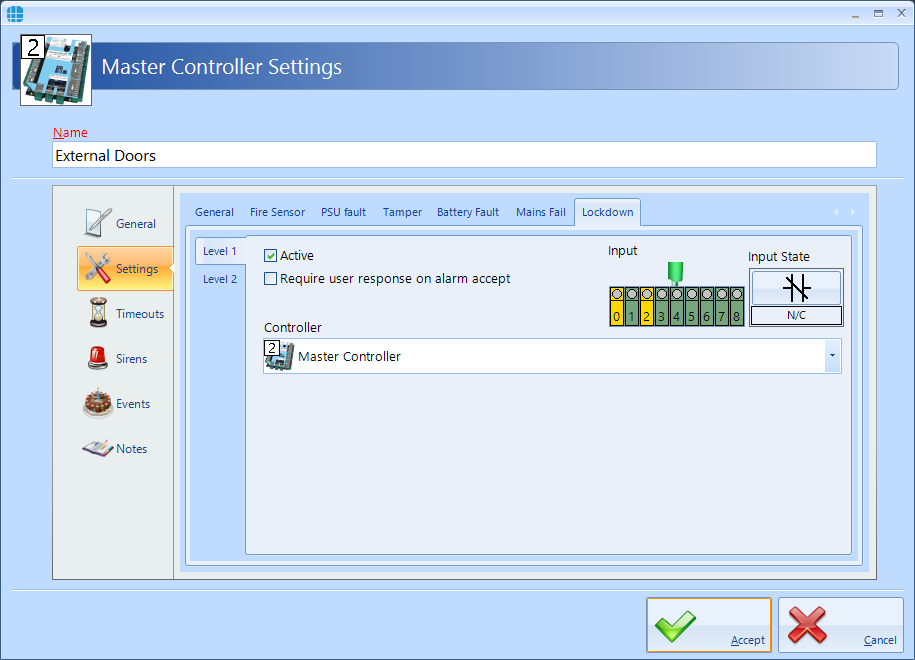Switch to the Level 2 vertical tab
This screenshot has width=915, height=660.
point(220,280)
